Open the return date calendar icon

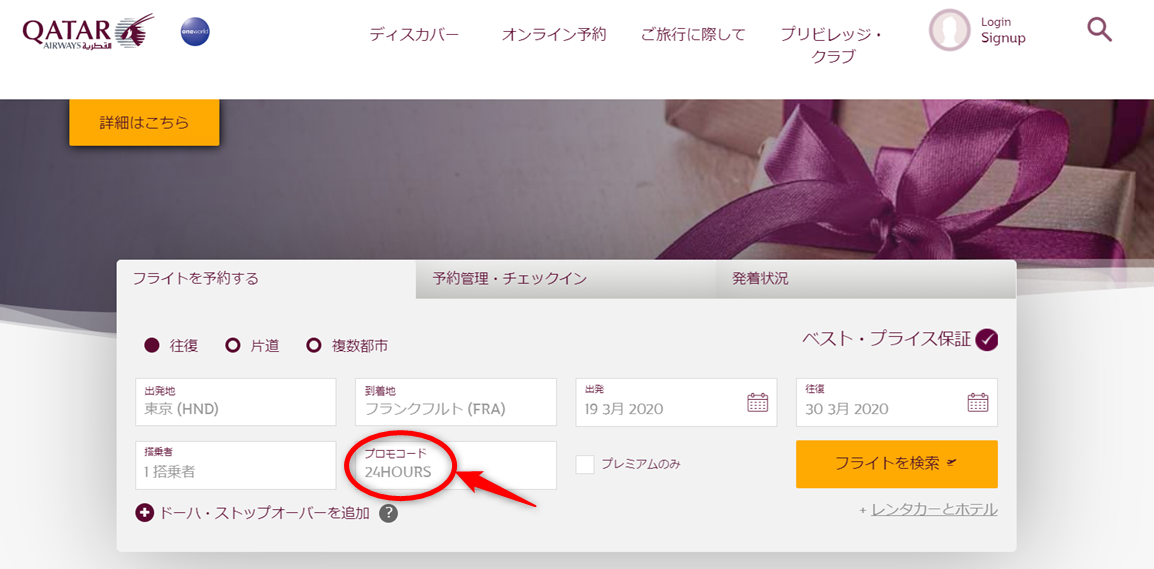tap(977, 402)
